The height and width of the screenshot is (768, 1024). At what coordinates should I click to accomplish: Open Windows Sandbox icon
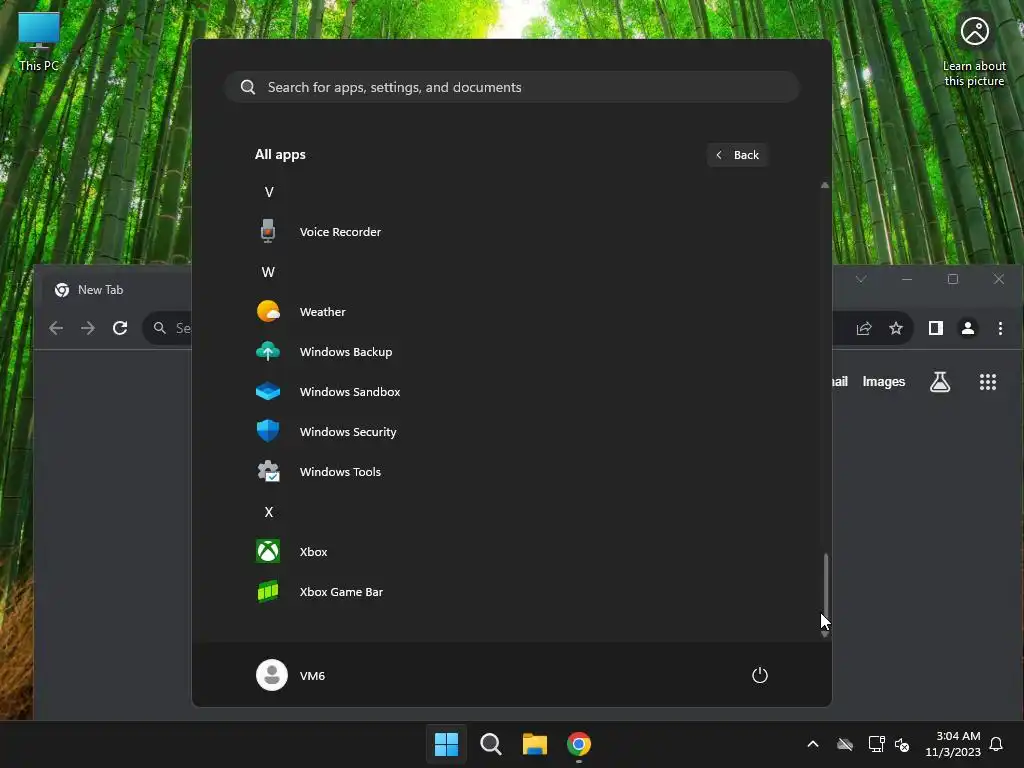268,391
